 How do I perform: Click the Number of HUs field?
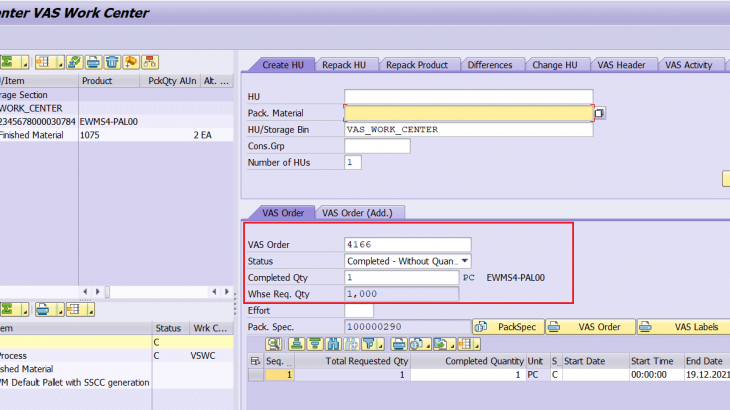pyautogui.click(x=353, y=162)
